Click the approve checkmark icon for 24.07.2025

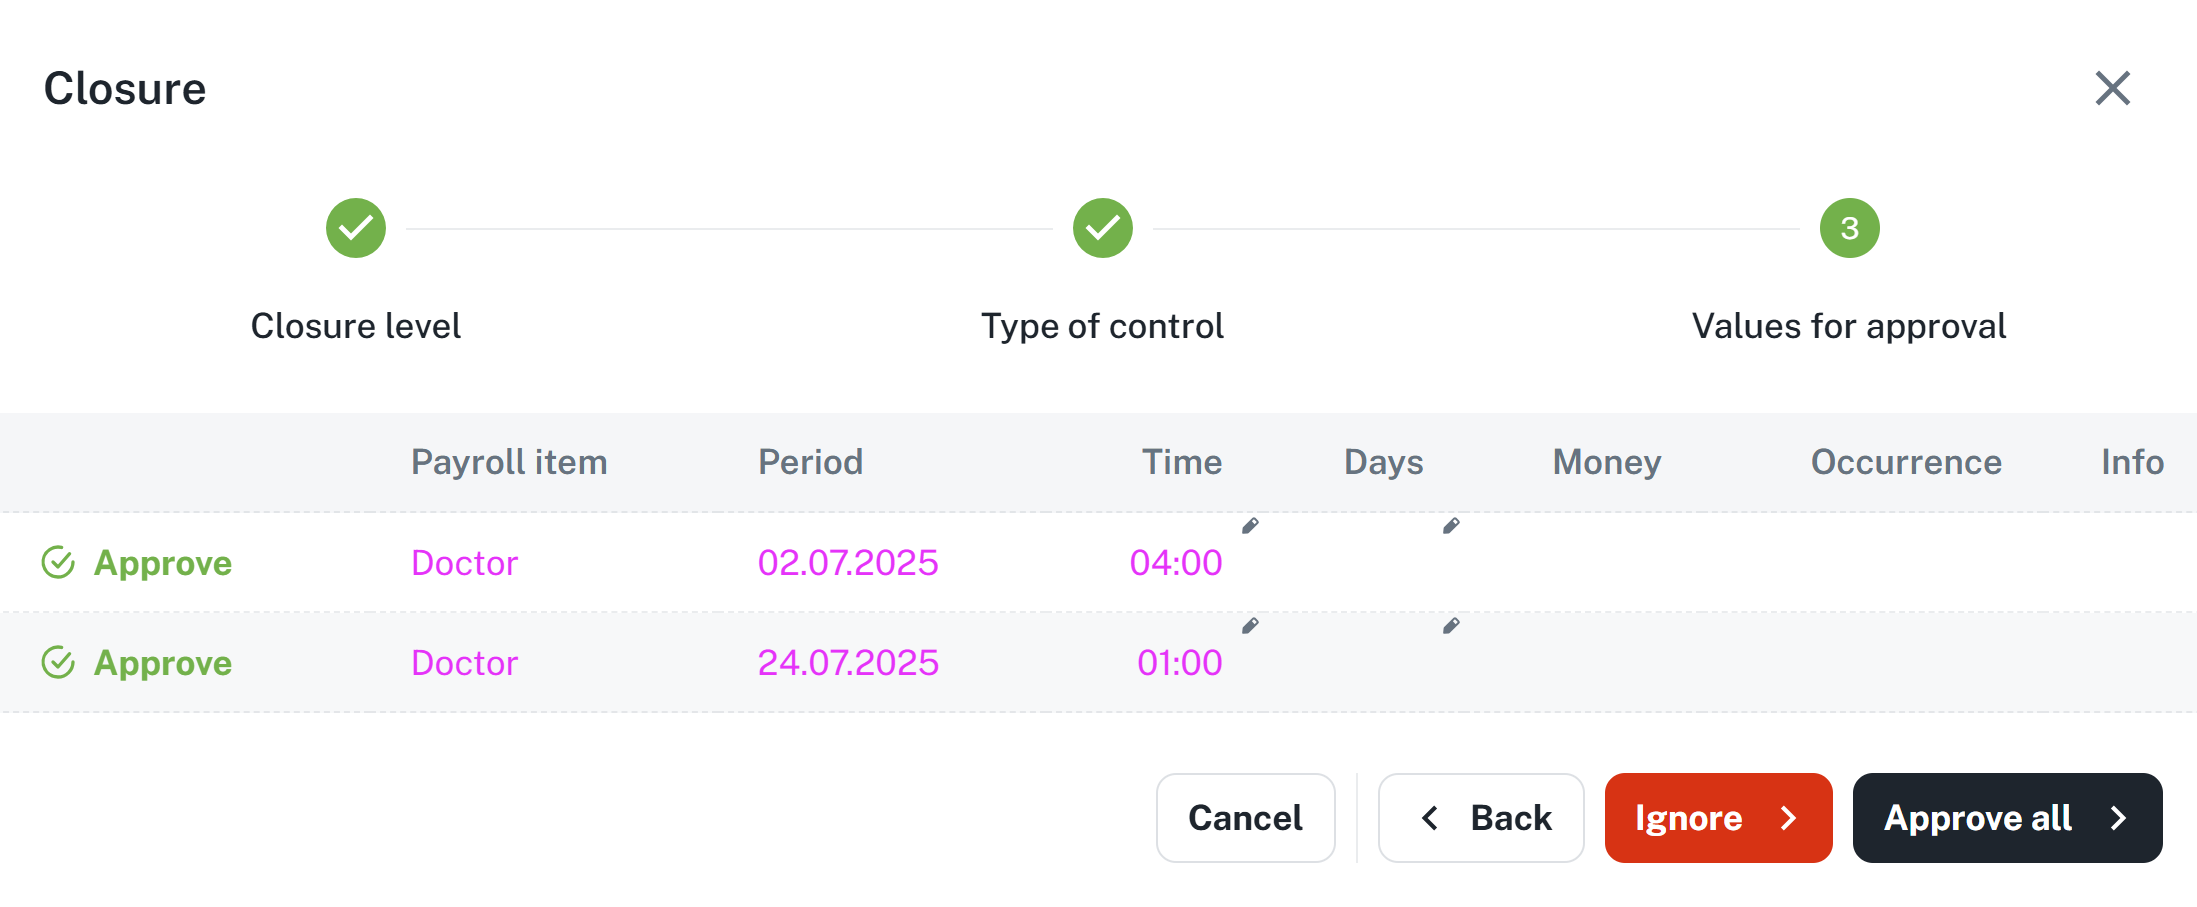(x=58, y=663)
